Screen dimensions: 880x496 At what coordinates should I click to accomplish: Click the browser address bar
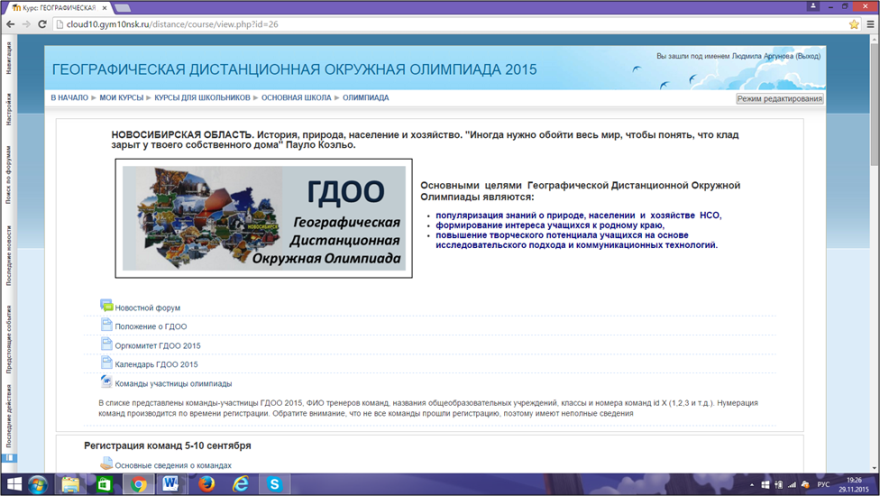click(x=400, y=24)
